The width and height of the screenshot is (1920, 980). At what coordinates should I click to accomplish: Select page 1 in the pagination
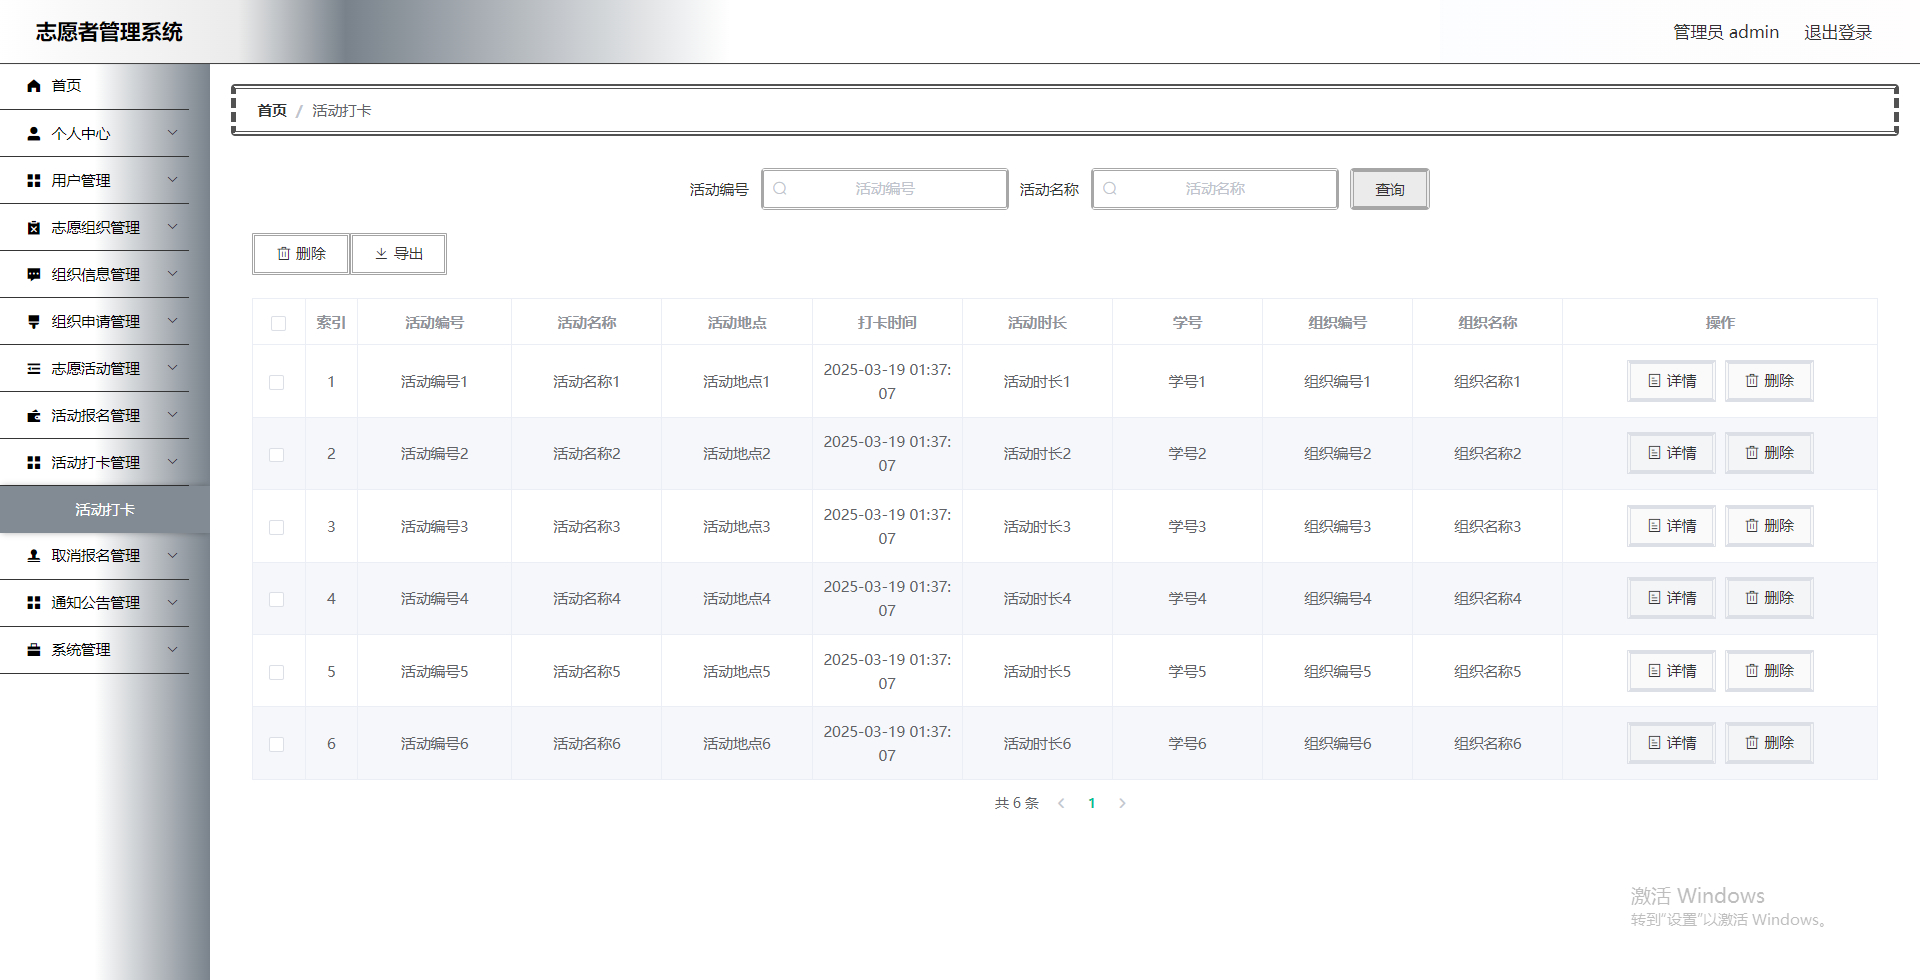[x=1092, y=802]
